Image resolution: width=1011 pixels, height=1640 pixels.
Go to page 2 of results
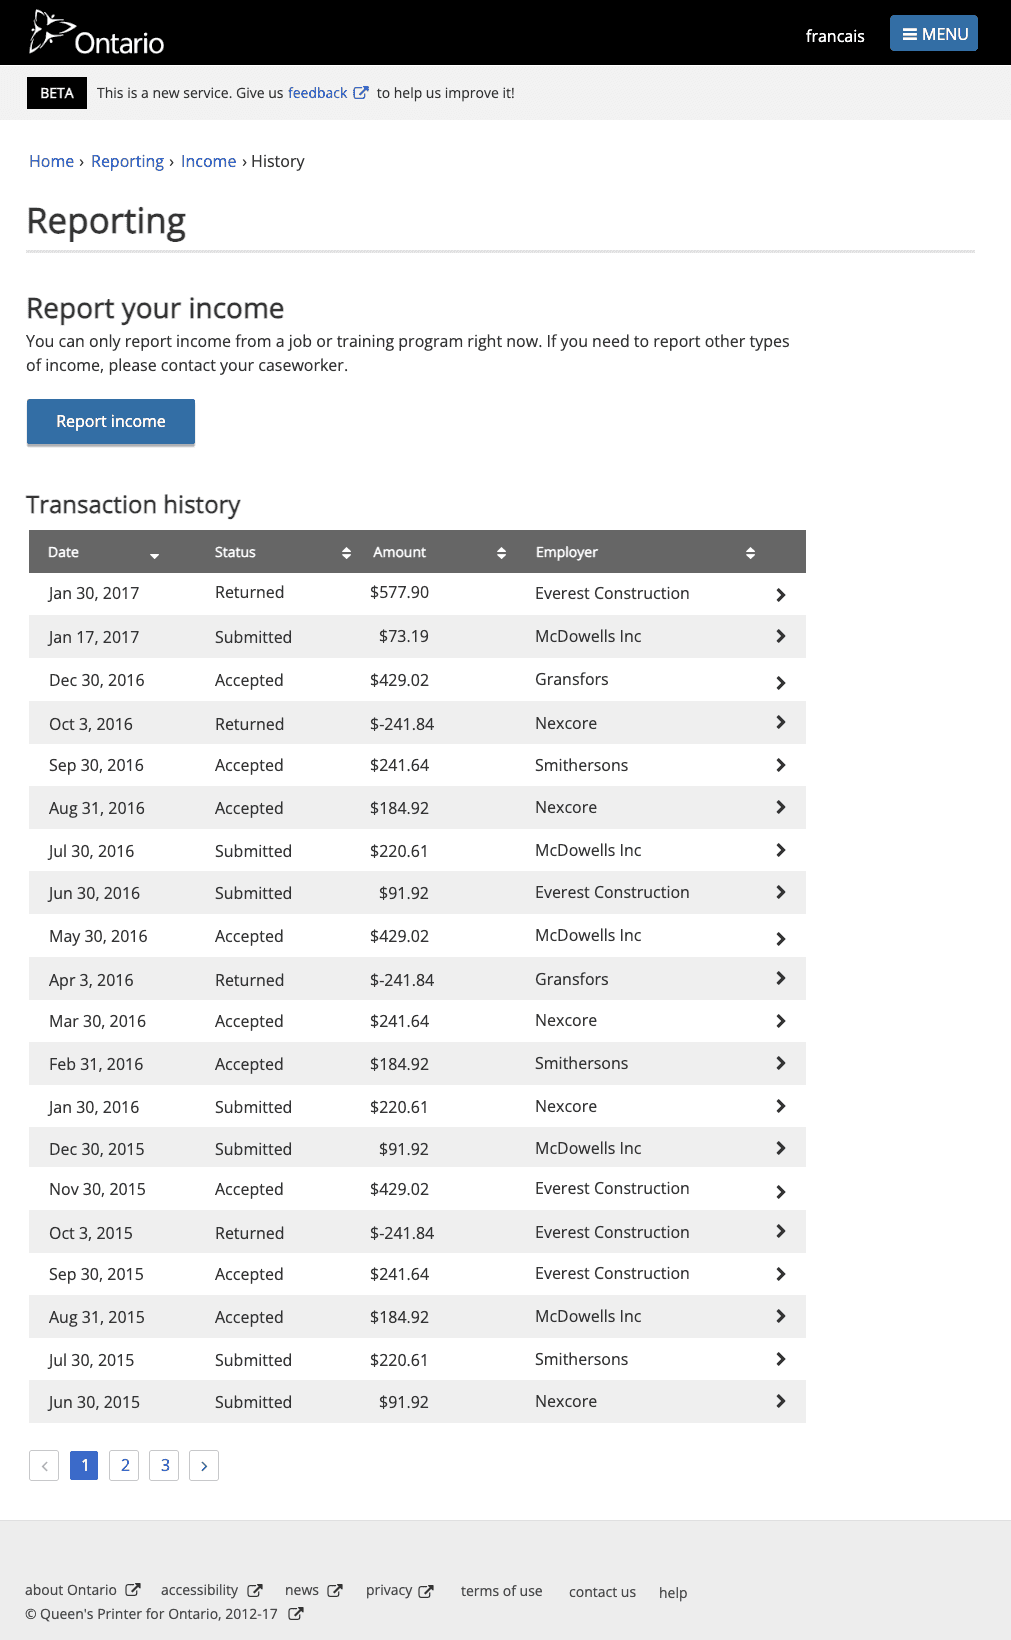pos(124,1465)
